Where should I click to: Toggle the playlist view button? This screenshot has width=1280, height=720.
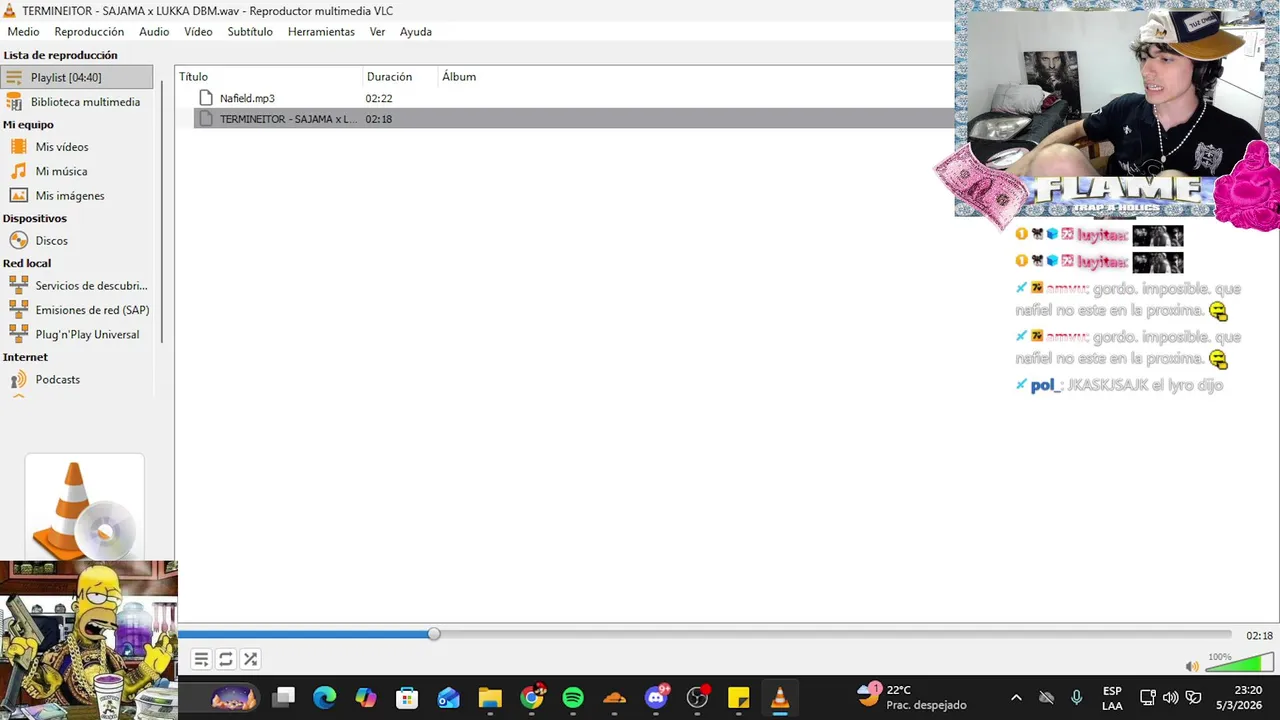click(x=201, y=659)
